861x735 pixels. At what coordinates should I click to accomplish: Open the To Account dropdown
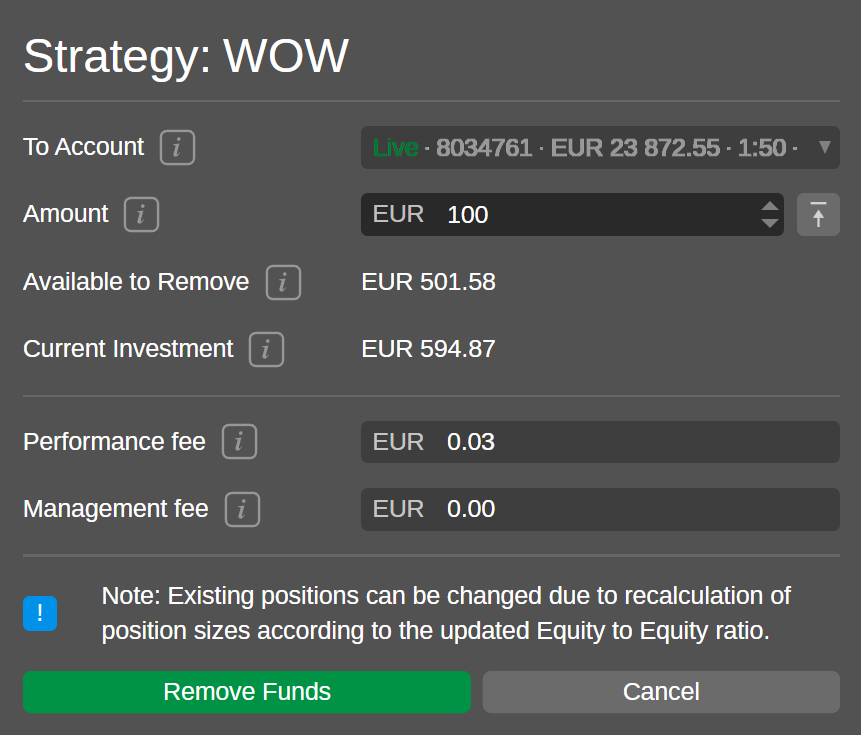pos(599,148)
